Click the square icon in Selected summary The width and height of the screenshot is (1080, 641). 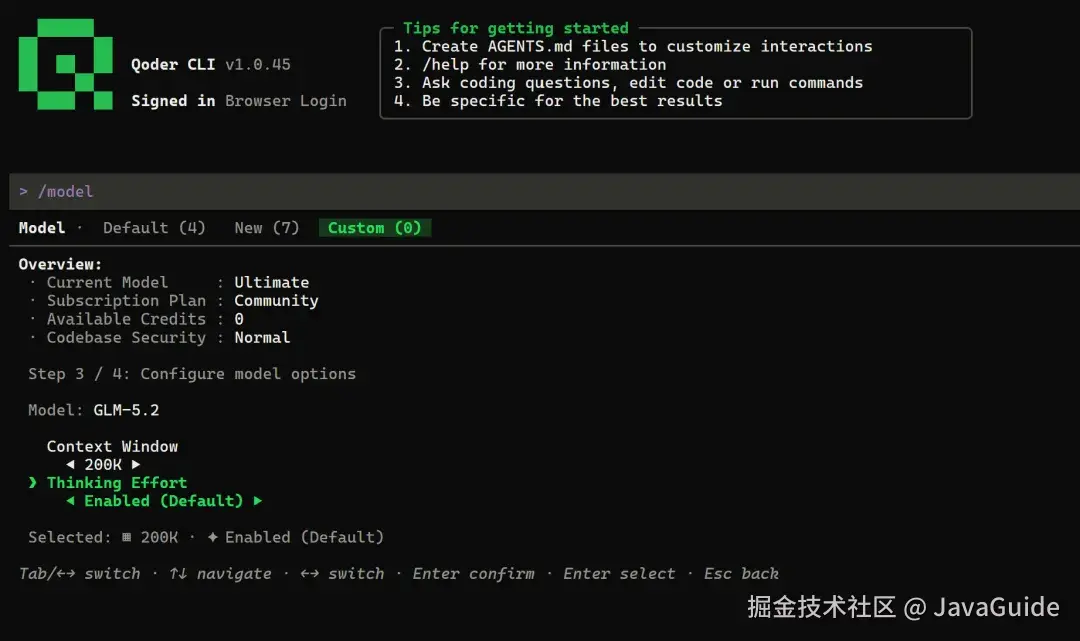pos(126,537)
